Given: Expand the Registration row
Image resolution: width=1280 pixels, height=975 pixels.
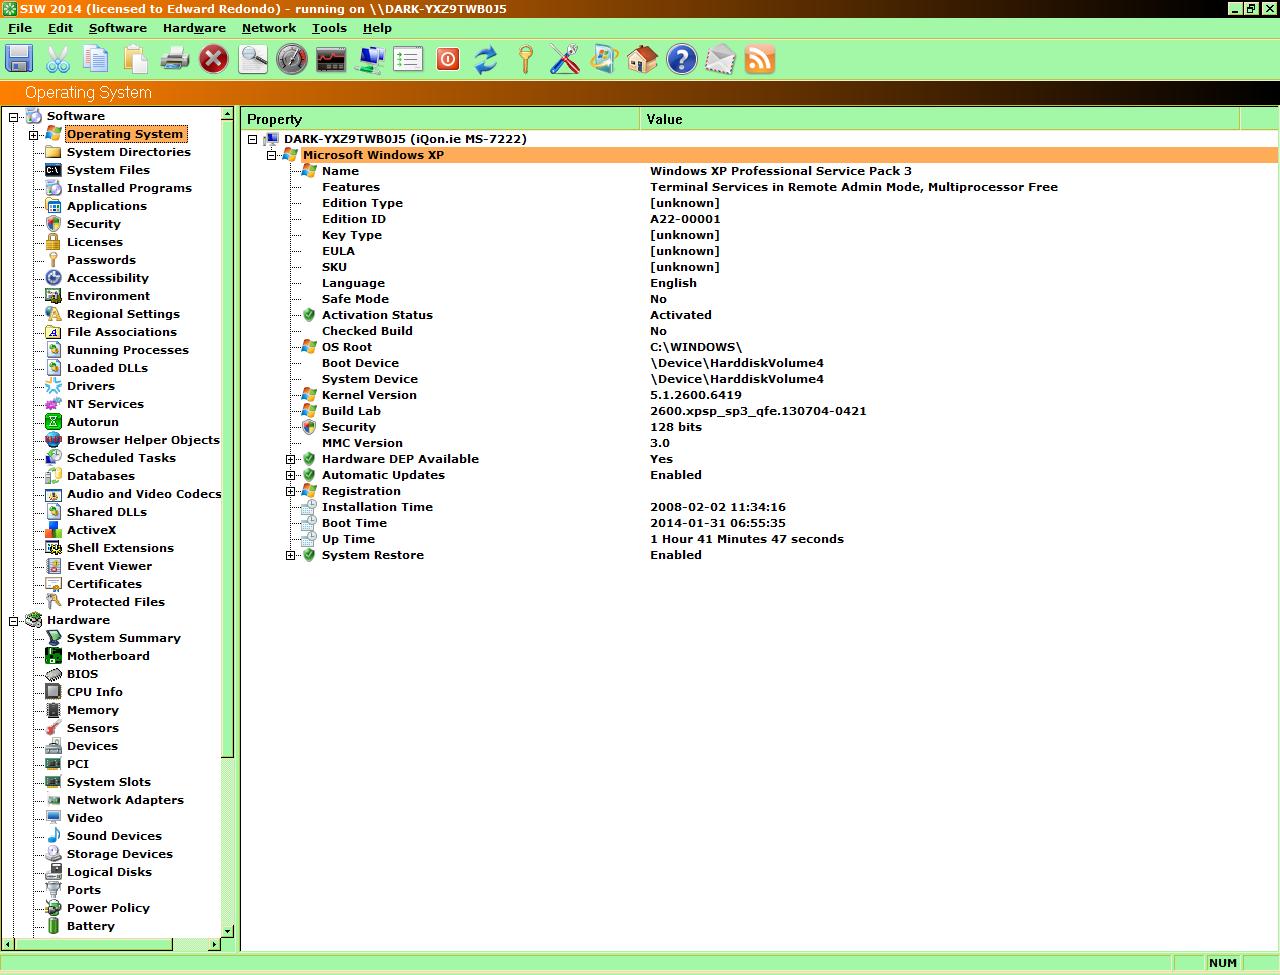Looking at the screenshot, I should click(290, 491).
